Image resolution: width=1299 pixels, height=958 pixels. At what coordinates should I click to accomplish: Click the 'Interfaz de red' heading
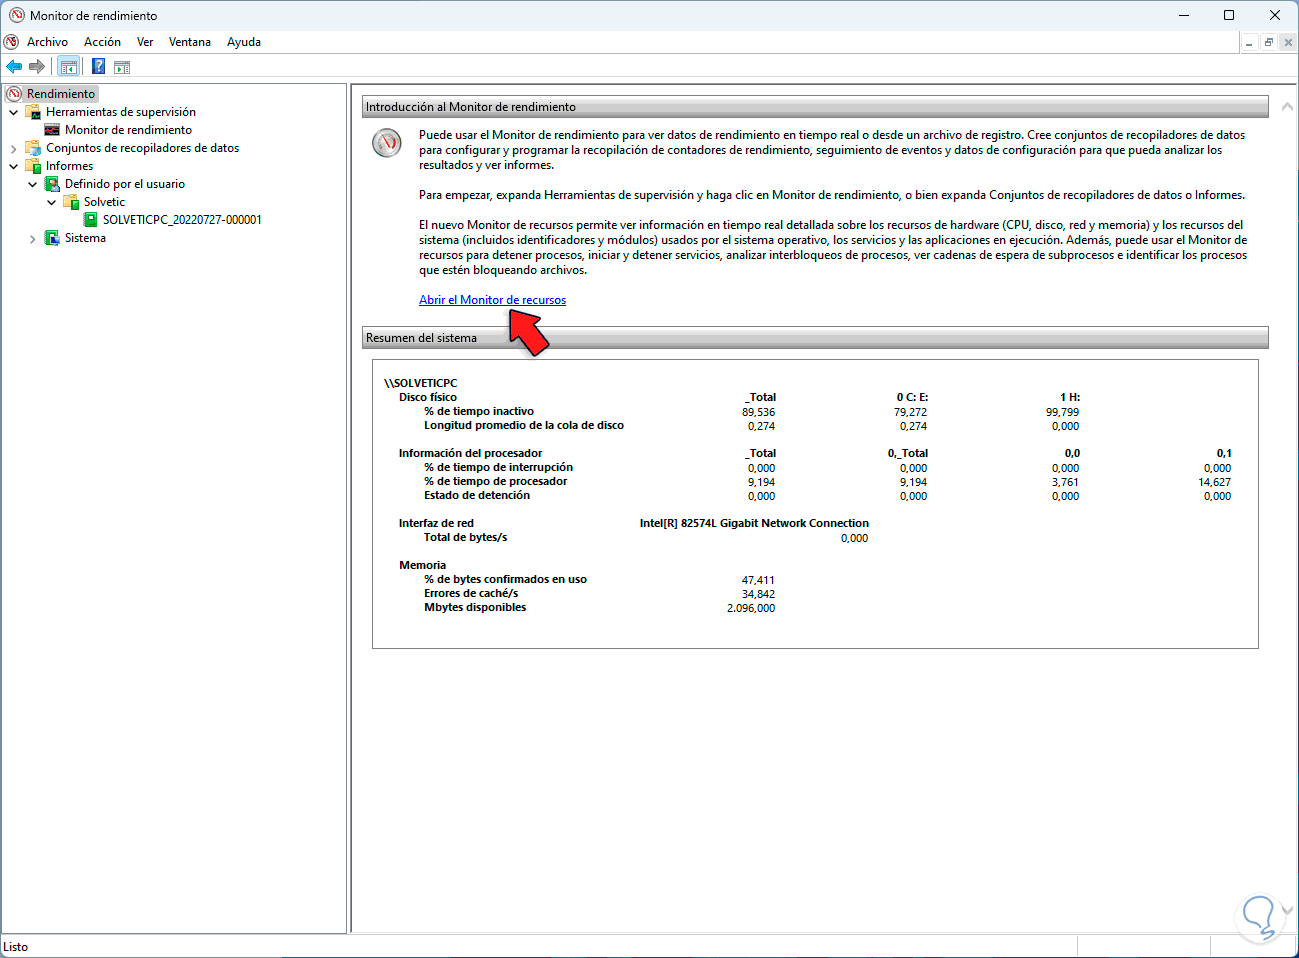(436, 523)
